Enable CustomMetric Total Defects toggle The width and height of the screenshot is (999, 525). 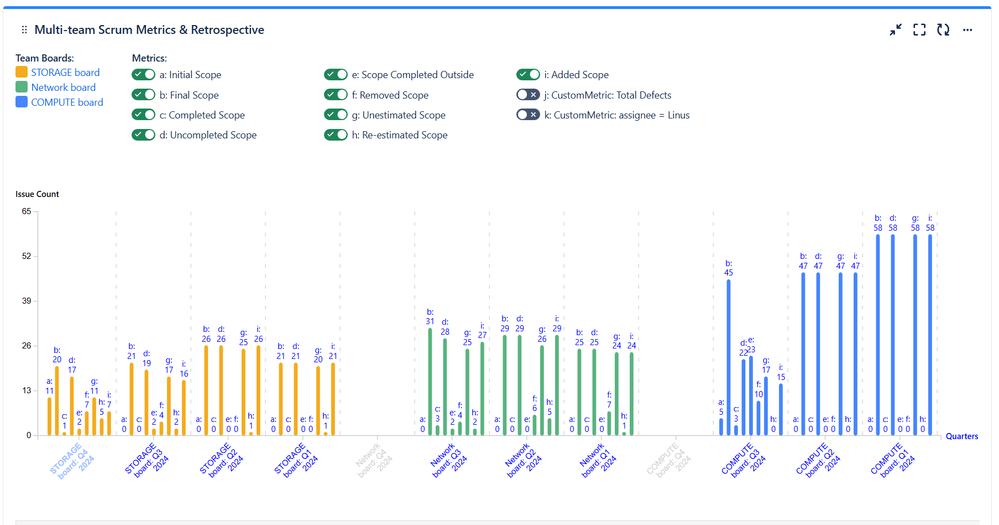(x=528, y=95)
